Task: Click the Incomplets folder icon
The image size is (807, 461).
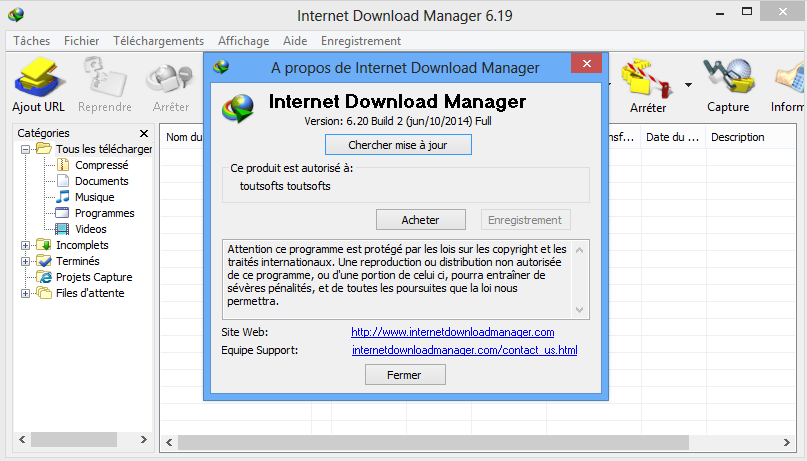Action: pyautogui.click(x=44, y=244)
